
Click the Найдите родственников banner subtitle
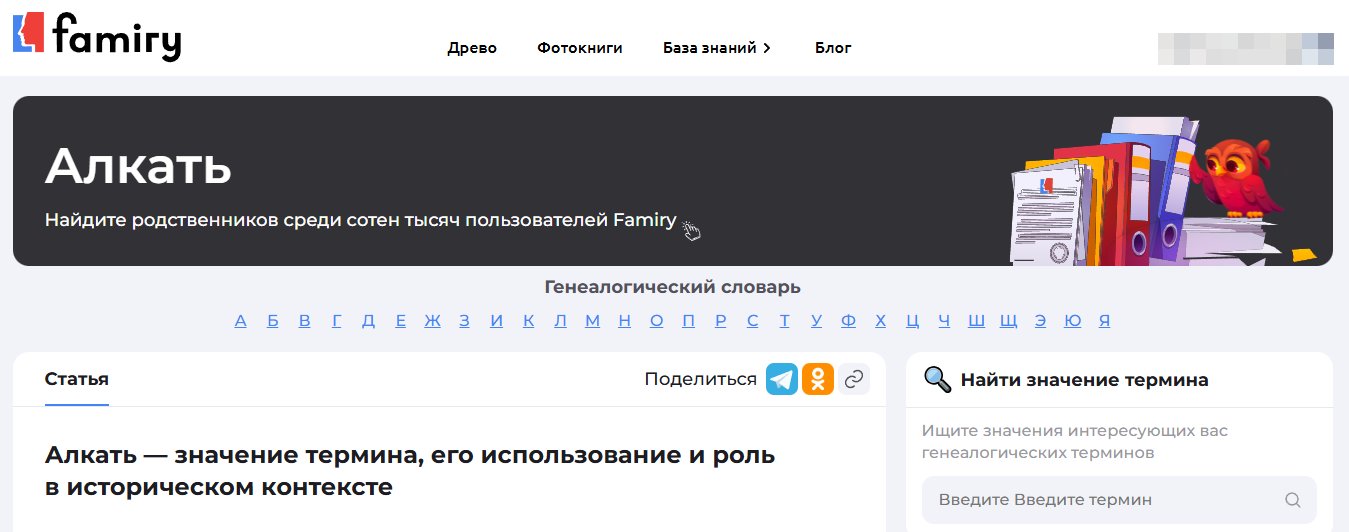click(361, 220)
